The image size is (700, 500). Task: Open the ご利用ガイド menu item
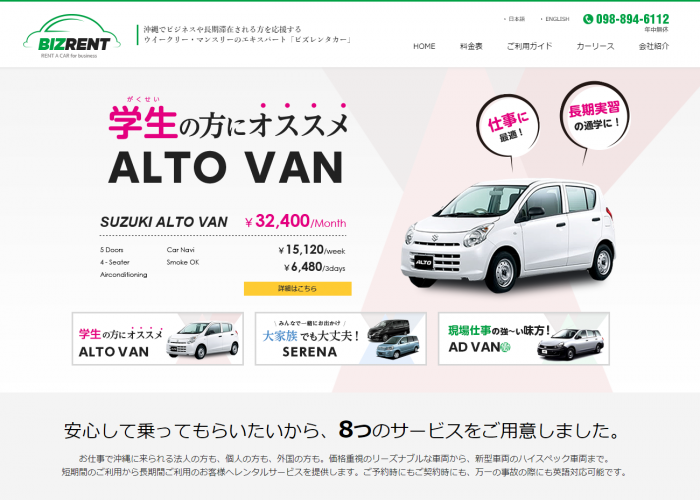[x=529, y=46]
